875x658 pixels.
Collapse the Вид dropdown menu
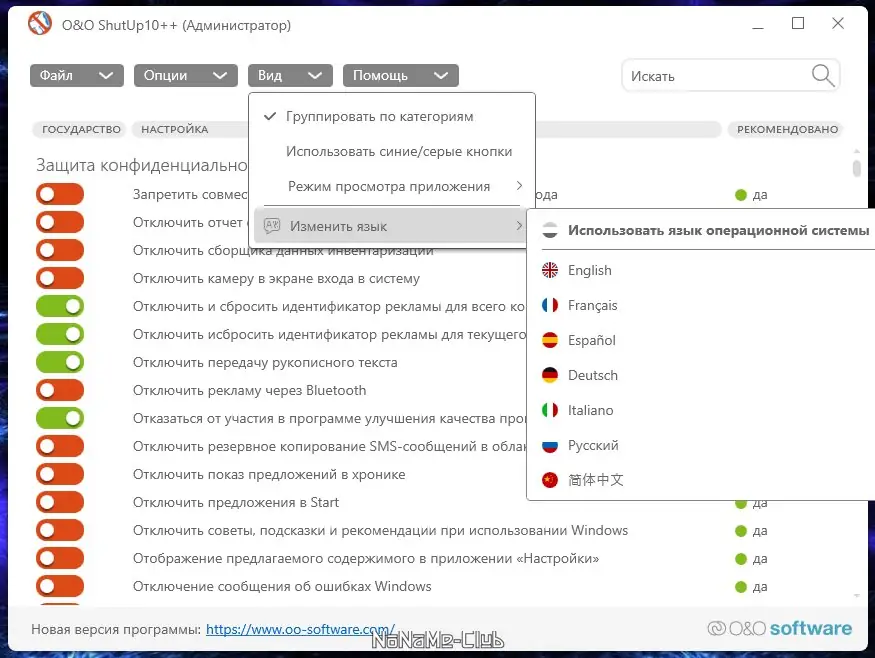pos(290,75)
